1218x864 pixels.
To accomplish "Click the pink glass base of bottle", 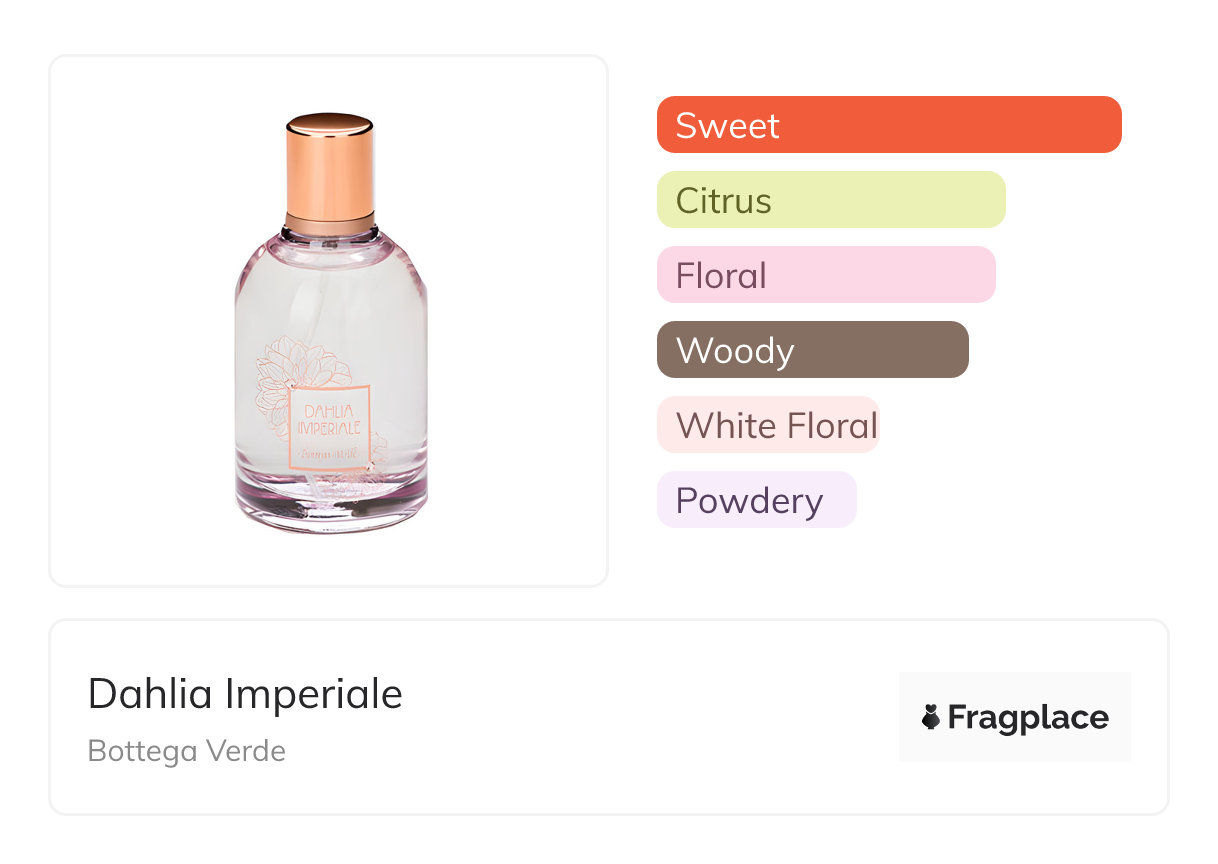I will [330, 505].
